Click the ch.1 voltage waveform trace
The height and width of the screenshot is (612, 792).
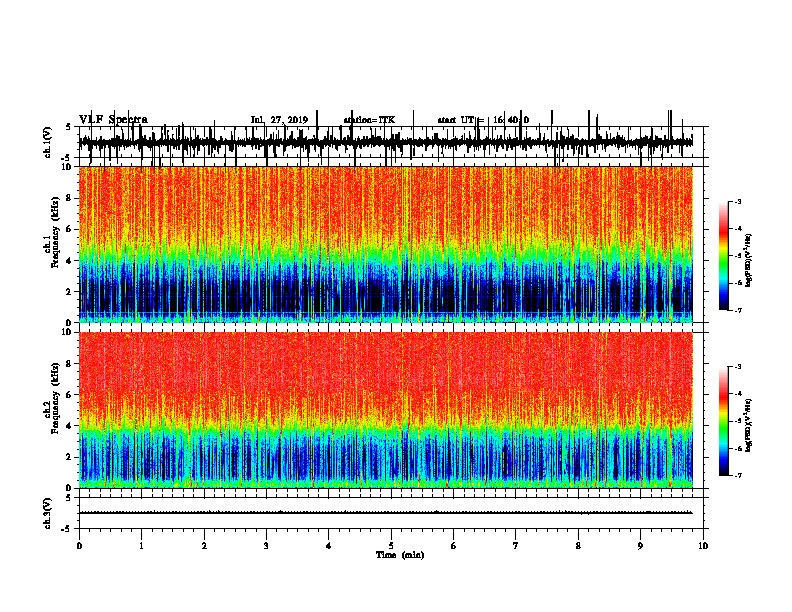[x=386, y=142]
